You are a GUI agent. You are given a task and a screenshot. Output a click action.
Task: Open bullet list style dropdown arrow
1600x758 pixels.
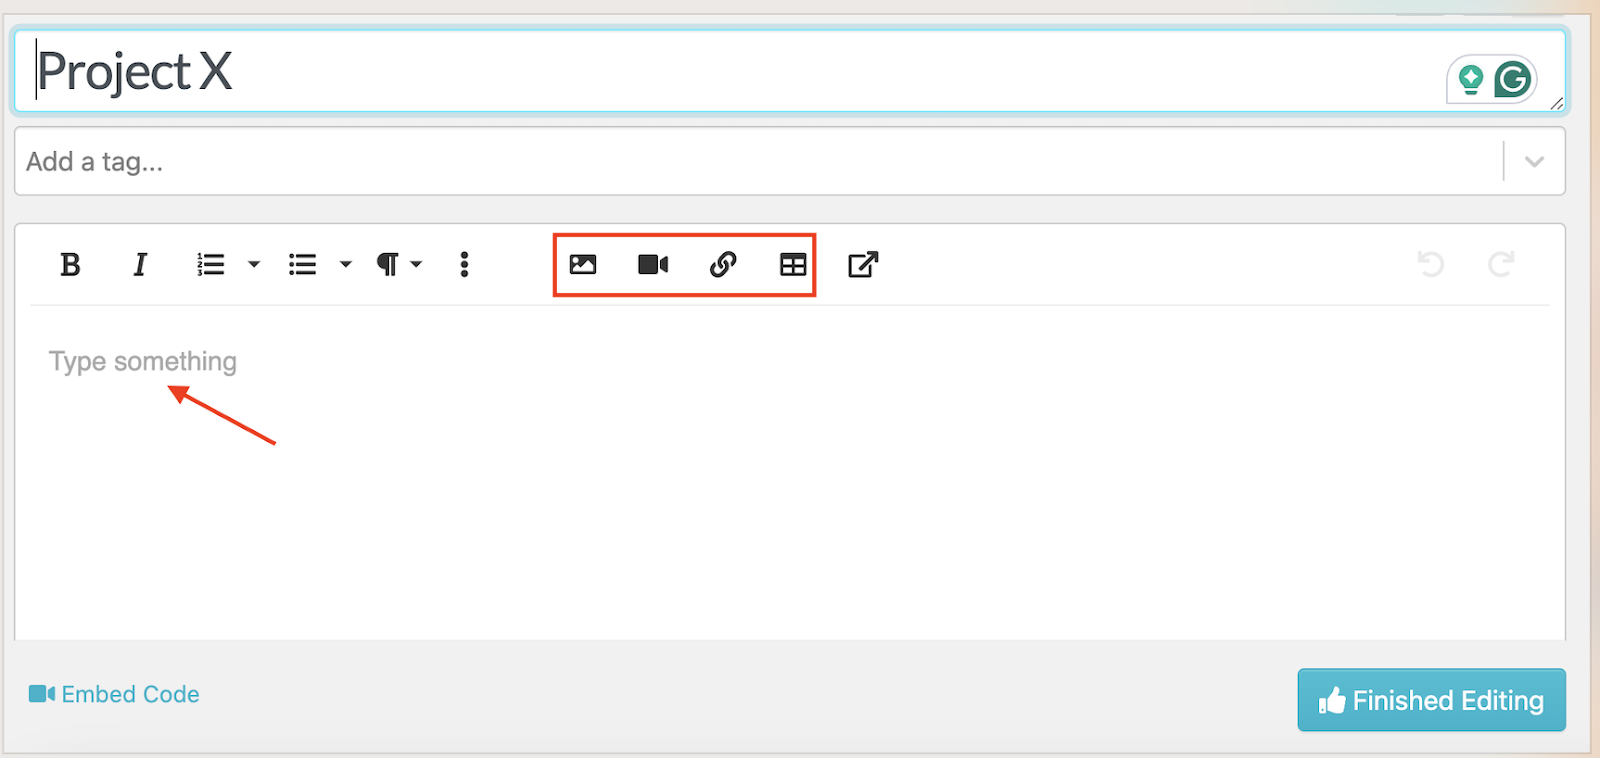click(346, 265)
